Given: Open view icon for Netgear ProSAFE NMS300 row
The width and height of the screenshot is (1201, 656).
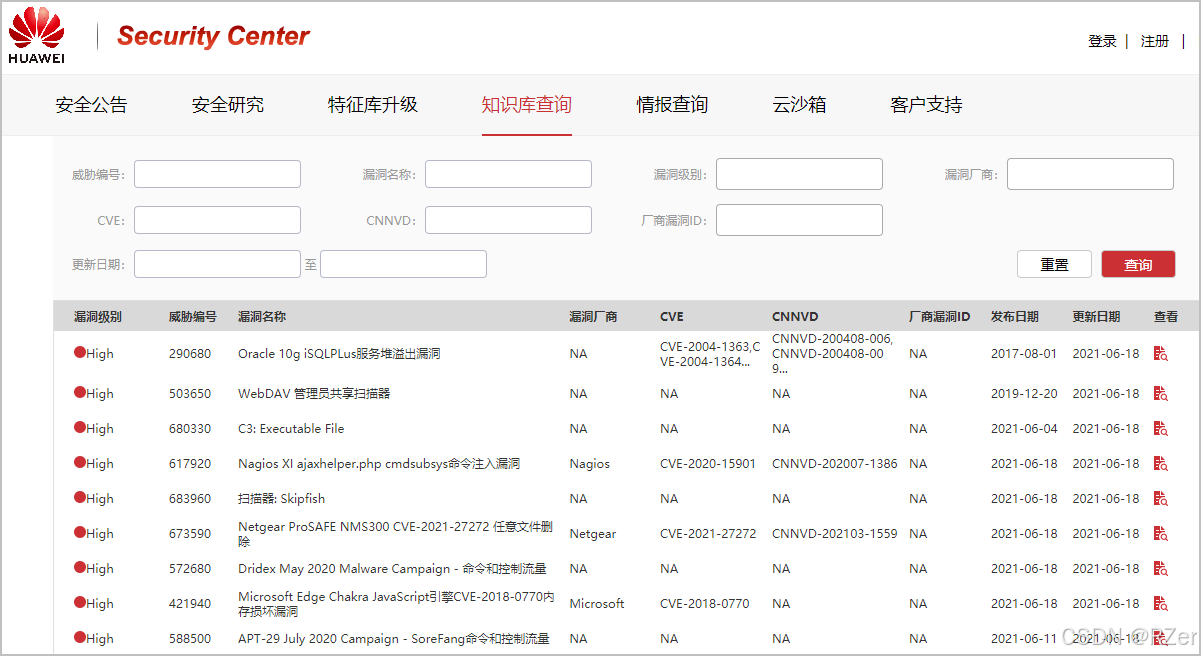Looking at the screenshot, I should pyautogui.click(x=1160, y=534).
